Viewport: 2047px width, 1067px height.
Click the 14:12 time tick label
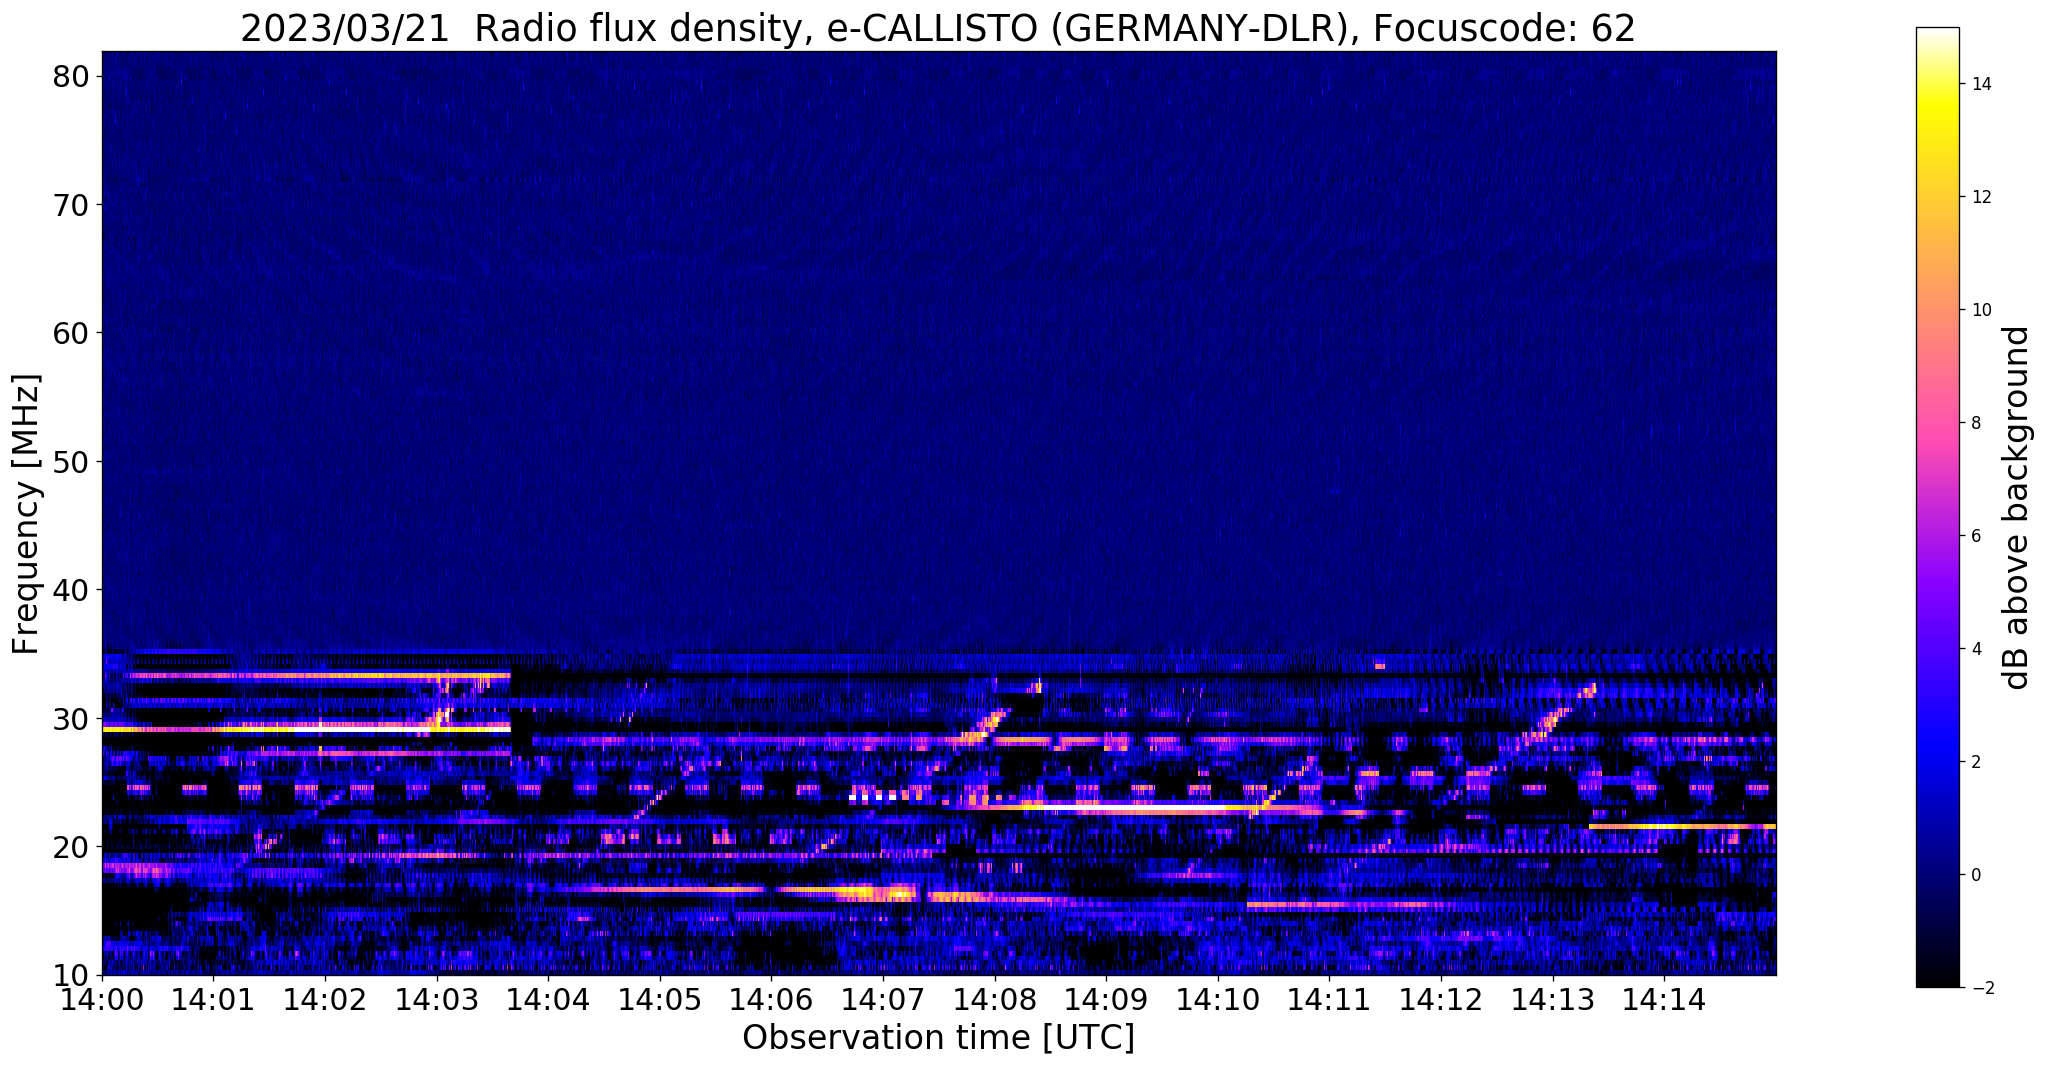[x=1440, y=998]
